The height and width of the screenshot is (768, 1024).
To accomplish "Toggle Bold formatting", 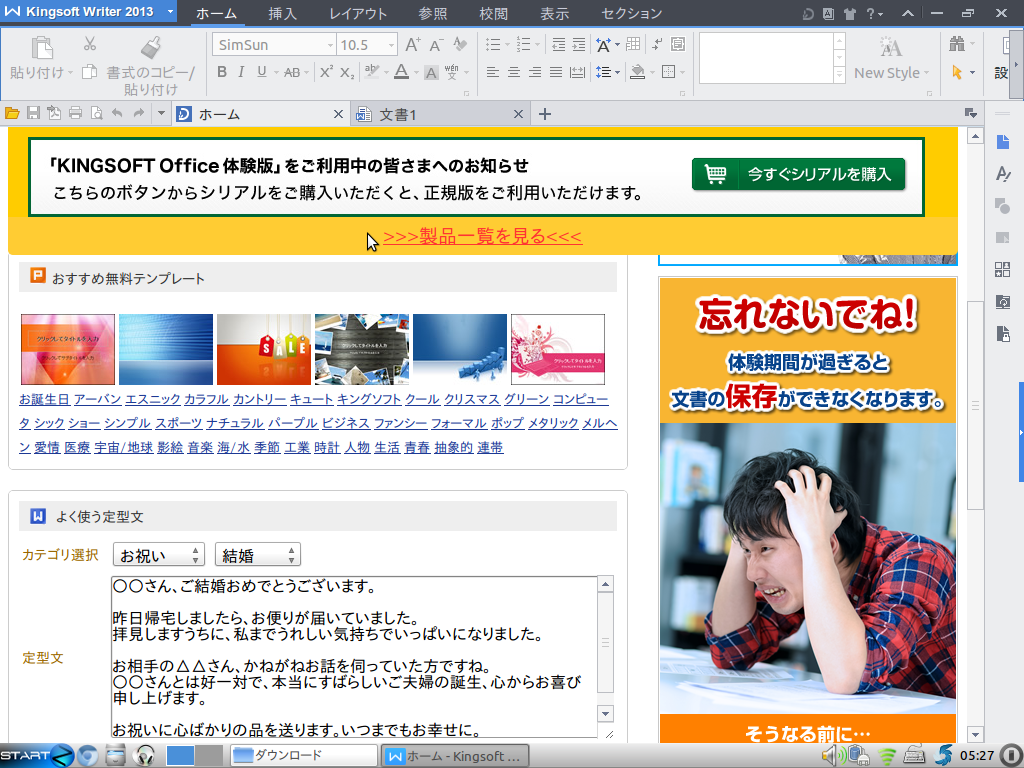I will [x=222, y=72].
